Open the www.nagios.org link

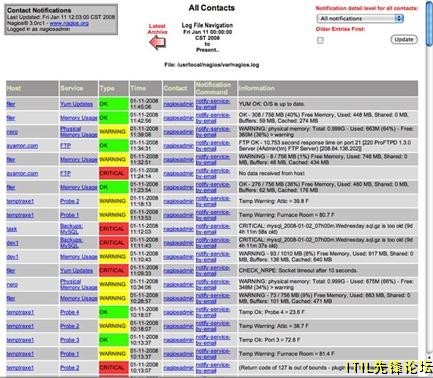(69, 23)
